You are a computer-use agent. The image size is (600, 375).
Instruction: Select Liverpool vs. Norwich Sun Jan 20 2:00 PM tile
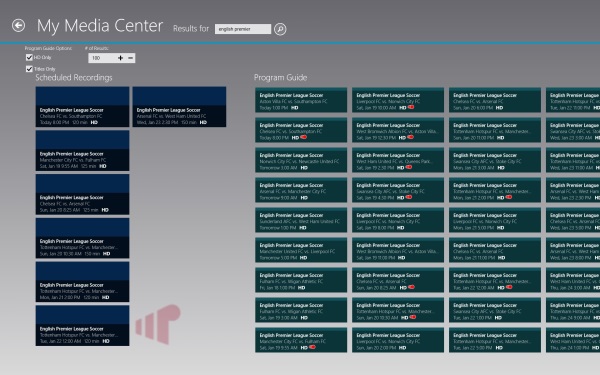[398, 340]
